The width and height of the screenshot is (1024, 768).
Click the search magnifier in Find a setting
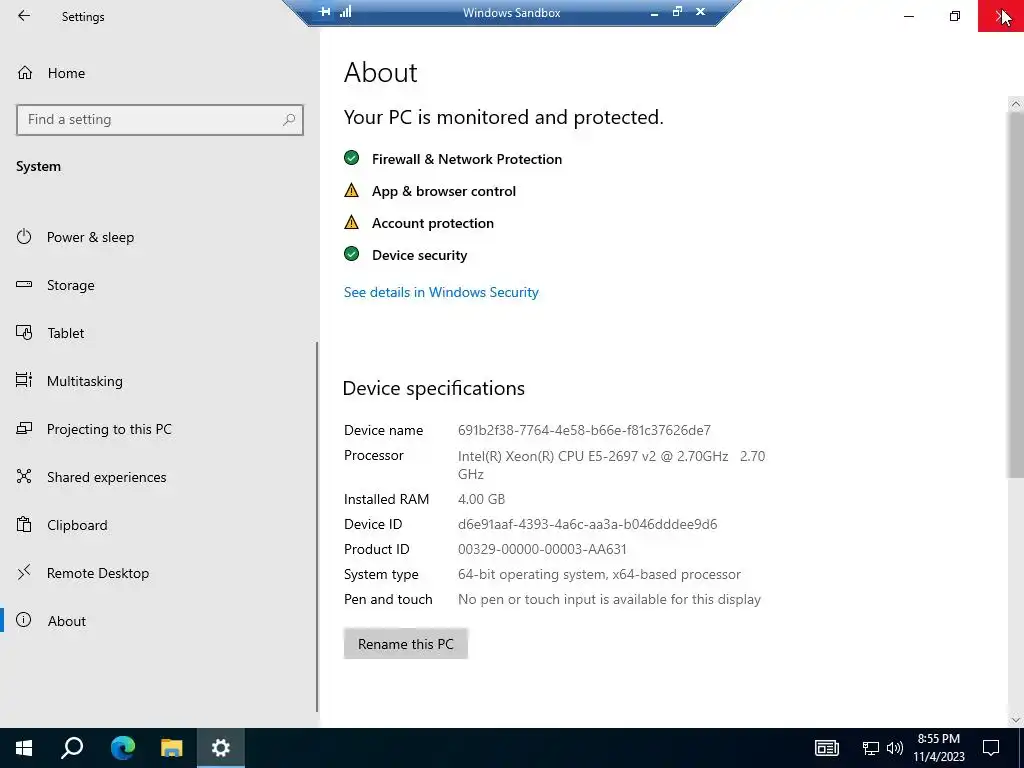[289, 120]
